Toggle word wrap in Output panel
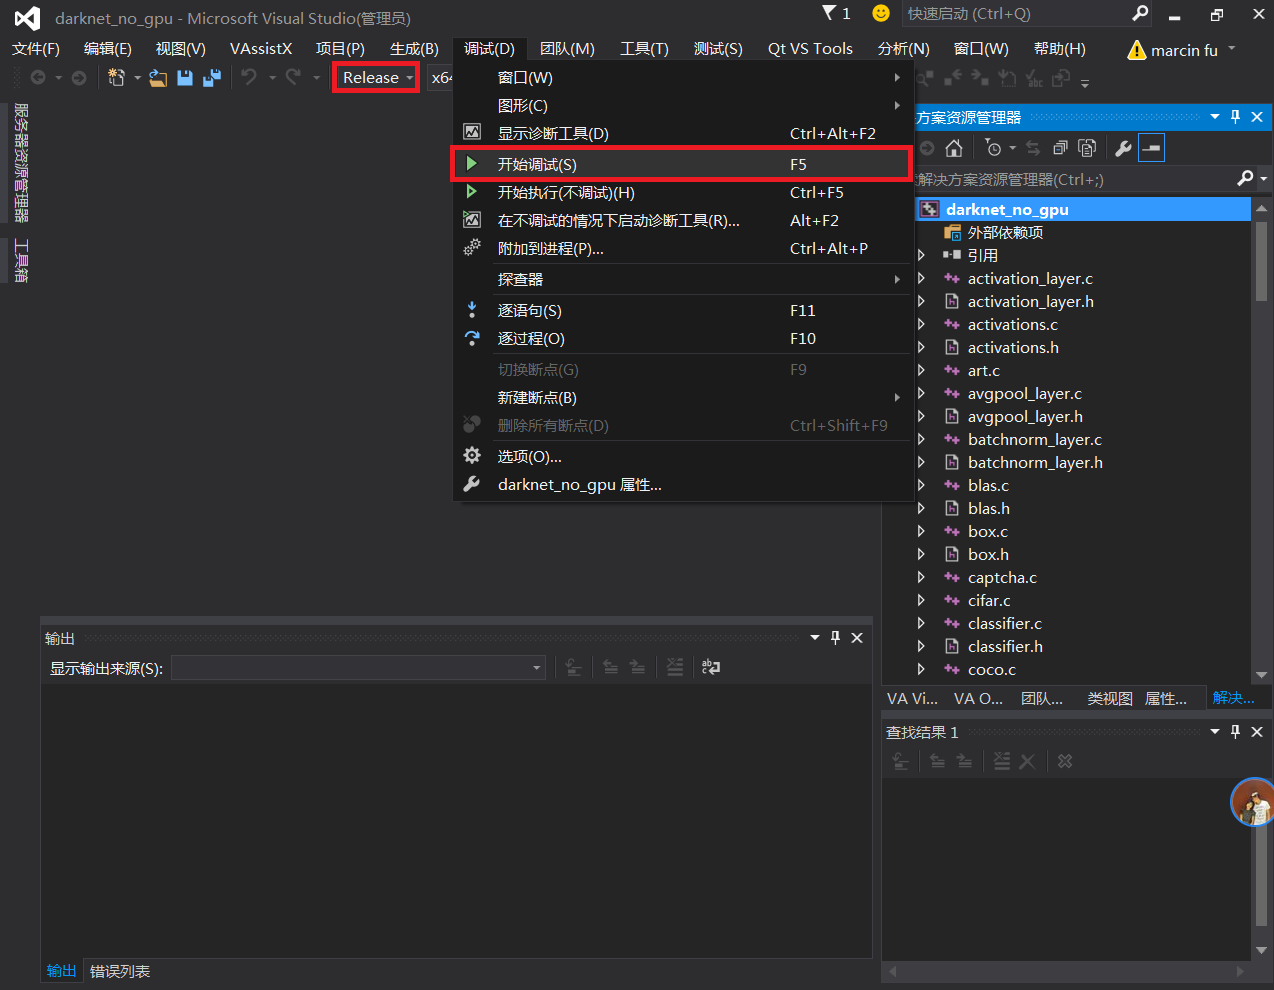Viewport: 1274px width, 990px height. click(x=710, y=667)
